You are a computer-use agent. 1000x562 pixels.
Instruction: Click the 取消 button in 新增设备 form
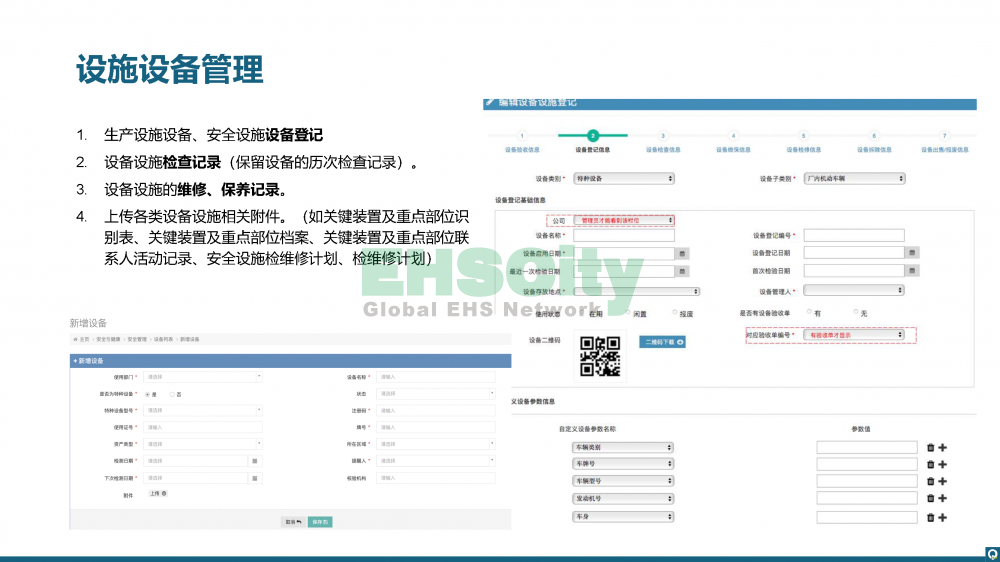(x=292, y=522)
